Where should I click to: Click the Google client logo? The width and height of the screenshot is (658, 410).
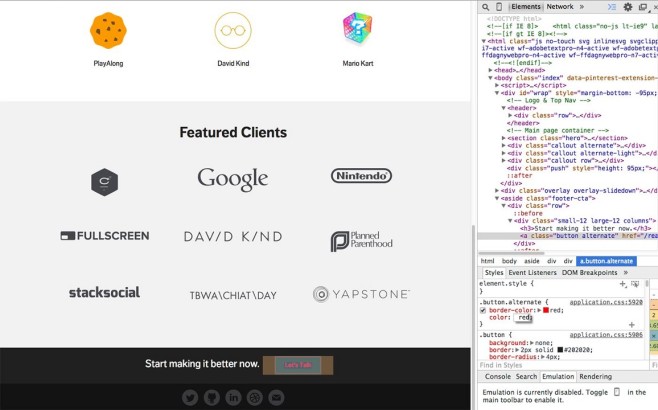232,179
